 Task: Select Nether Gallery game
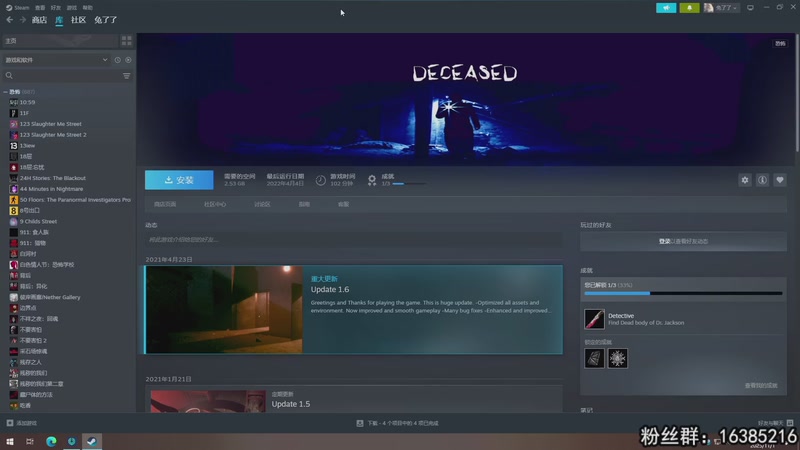(x=50, y=297)
